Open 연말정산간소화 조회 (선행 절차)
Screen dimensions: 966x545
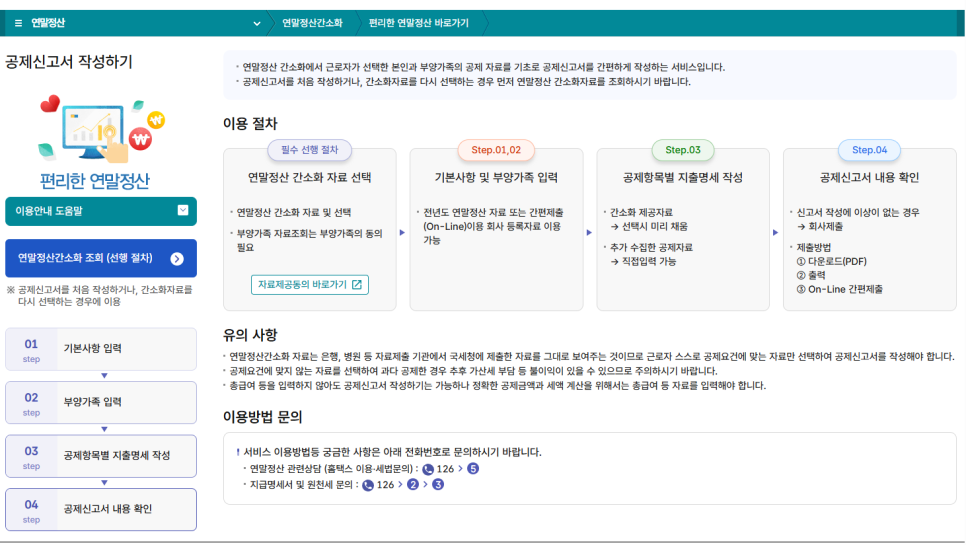(x=101, y=258)
